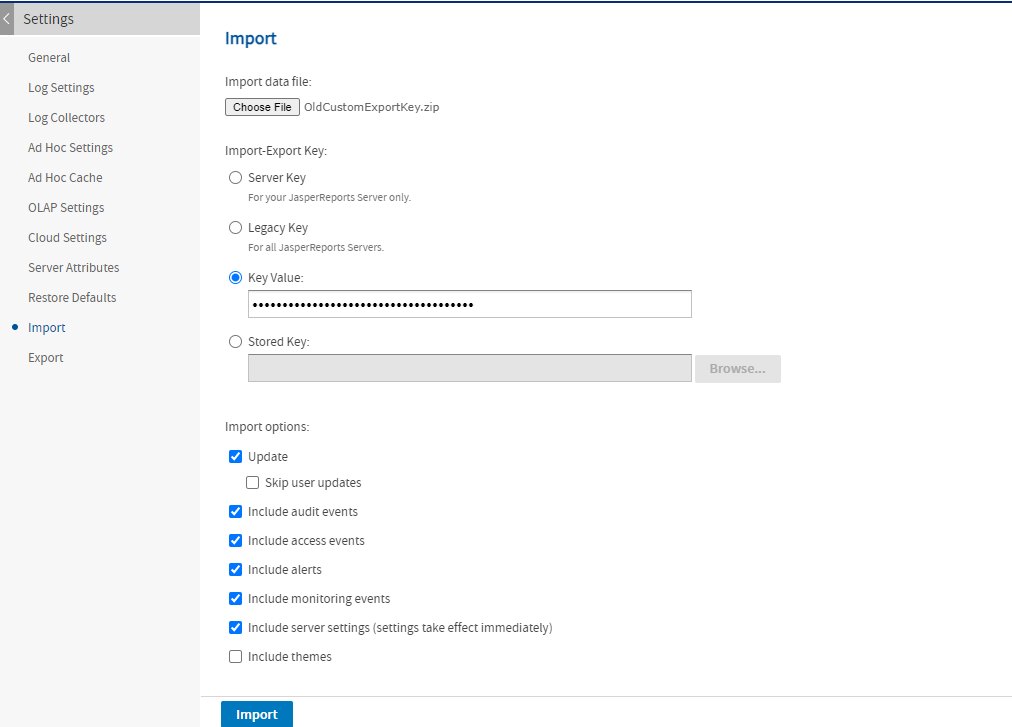This screenshot has width=1012, height=727.
Task: Click the Settings panel header title
Action: [x=48, y=19]
